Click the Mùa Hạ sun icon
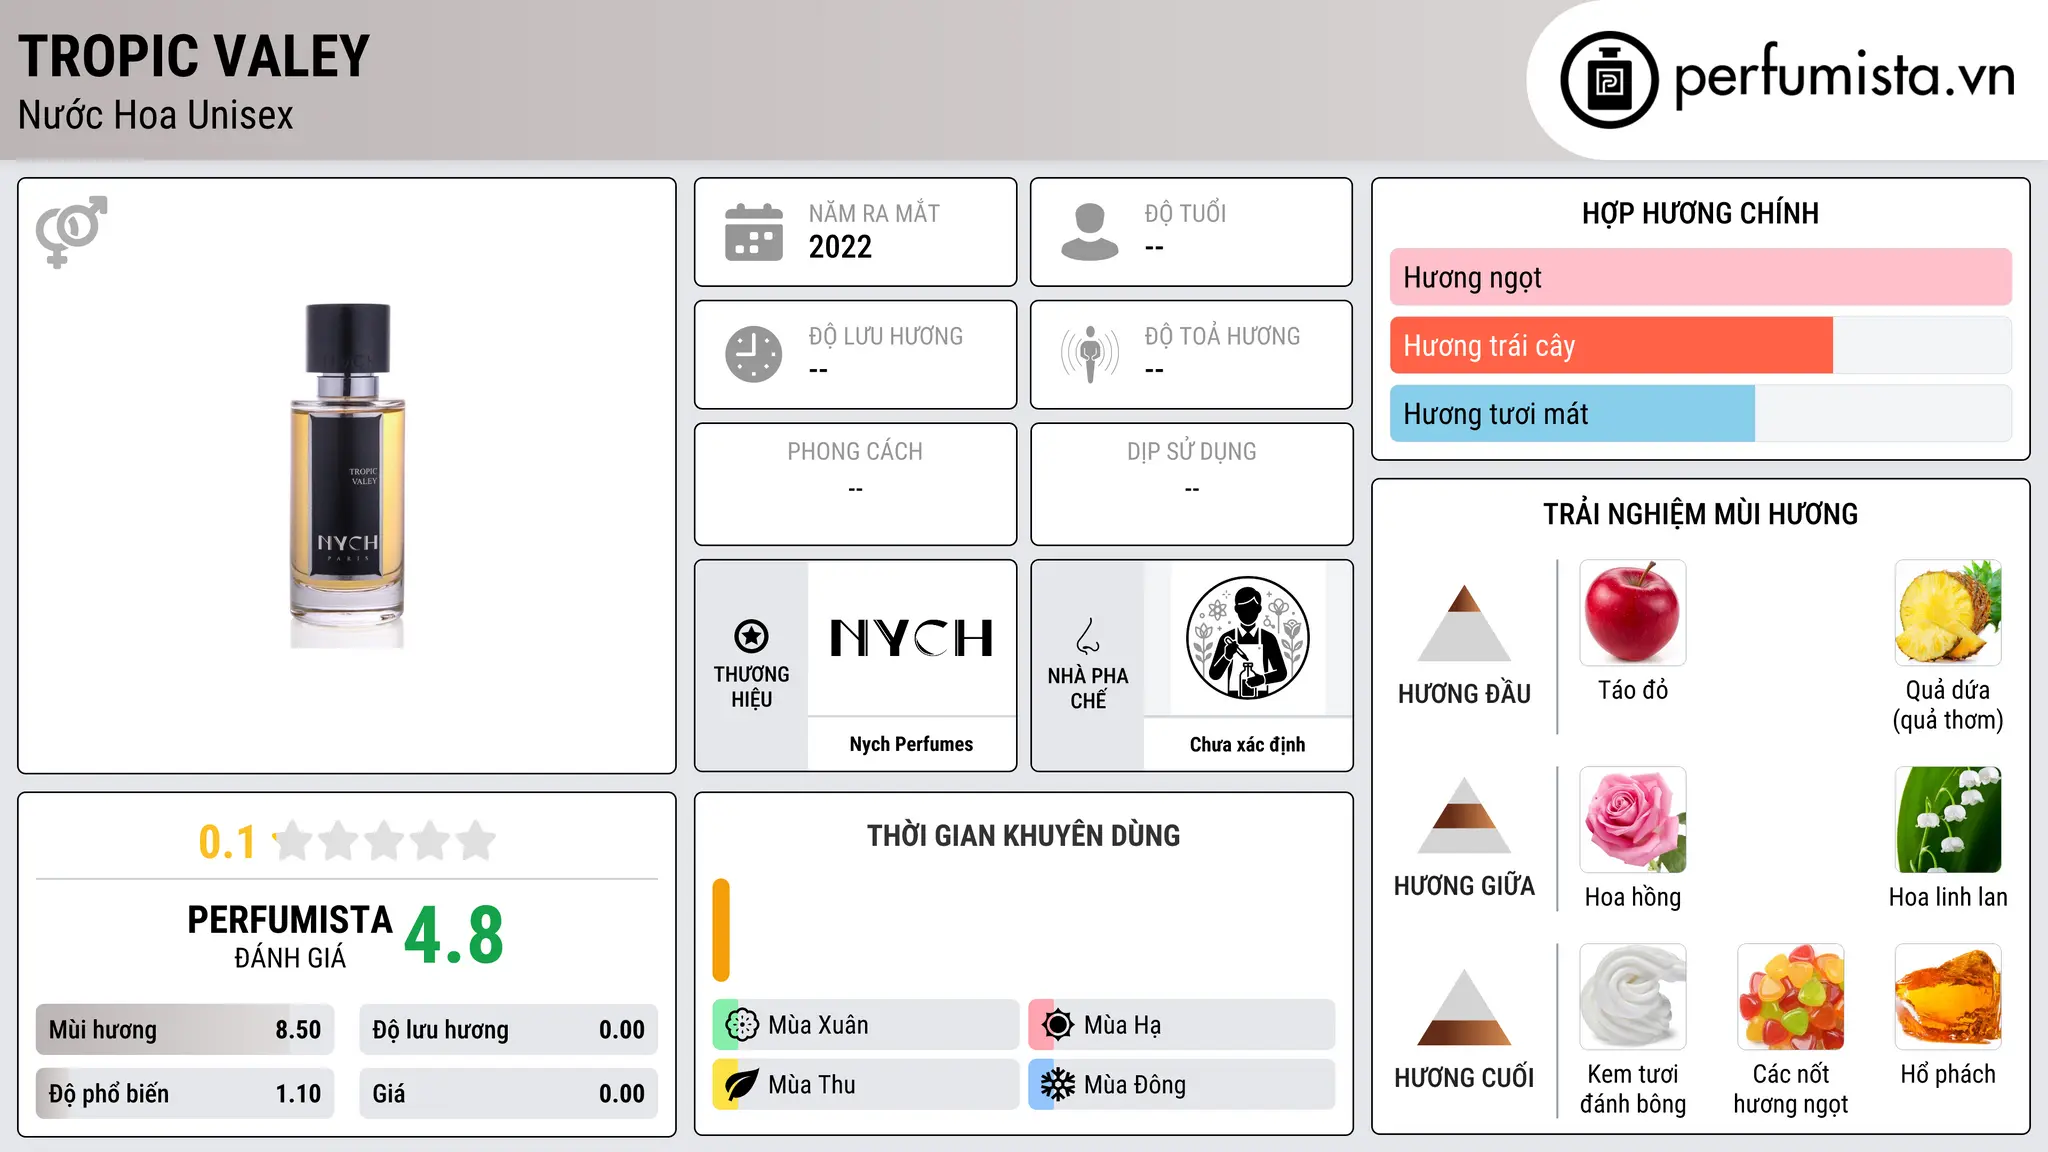2048x1152 pixels. (1057, 1025)
